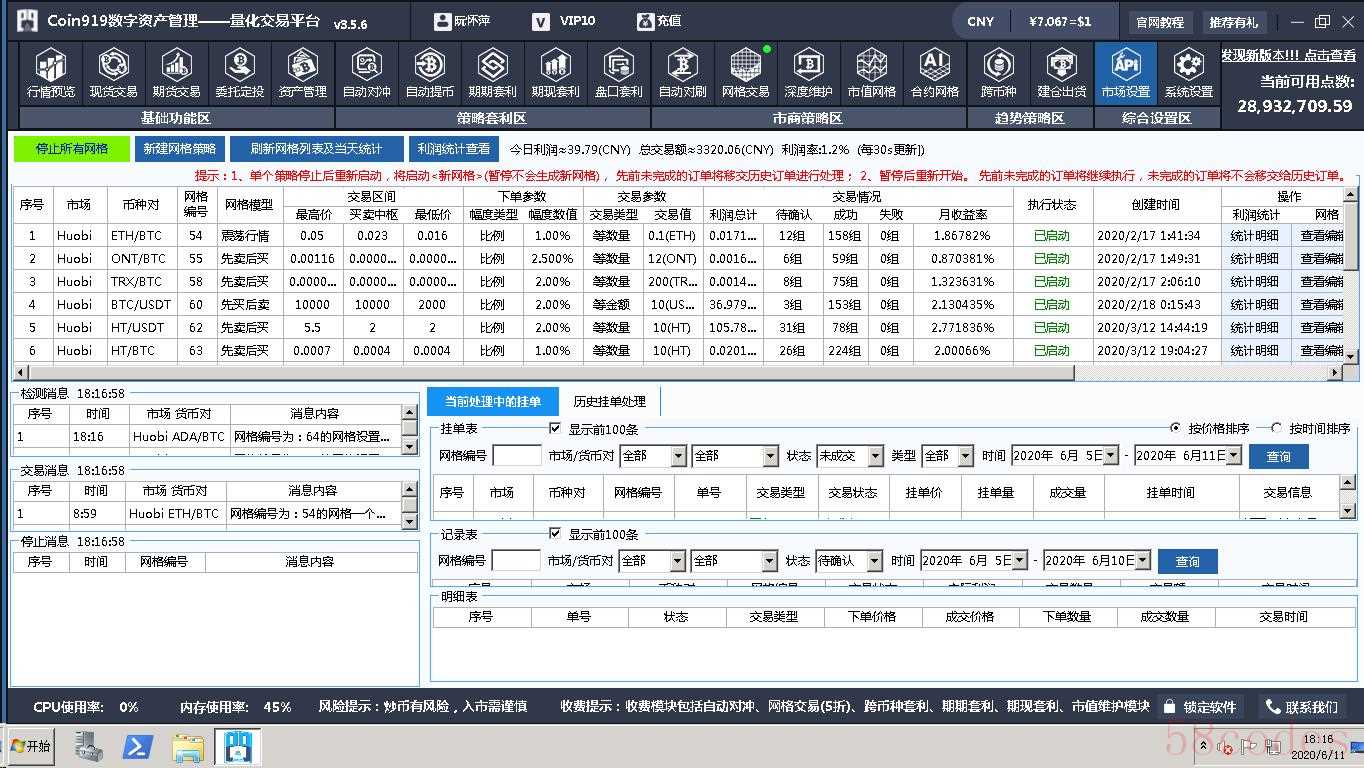
Task: Toggle 显示前100条 checkbox in 记录表
Action: click(555, 533)
